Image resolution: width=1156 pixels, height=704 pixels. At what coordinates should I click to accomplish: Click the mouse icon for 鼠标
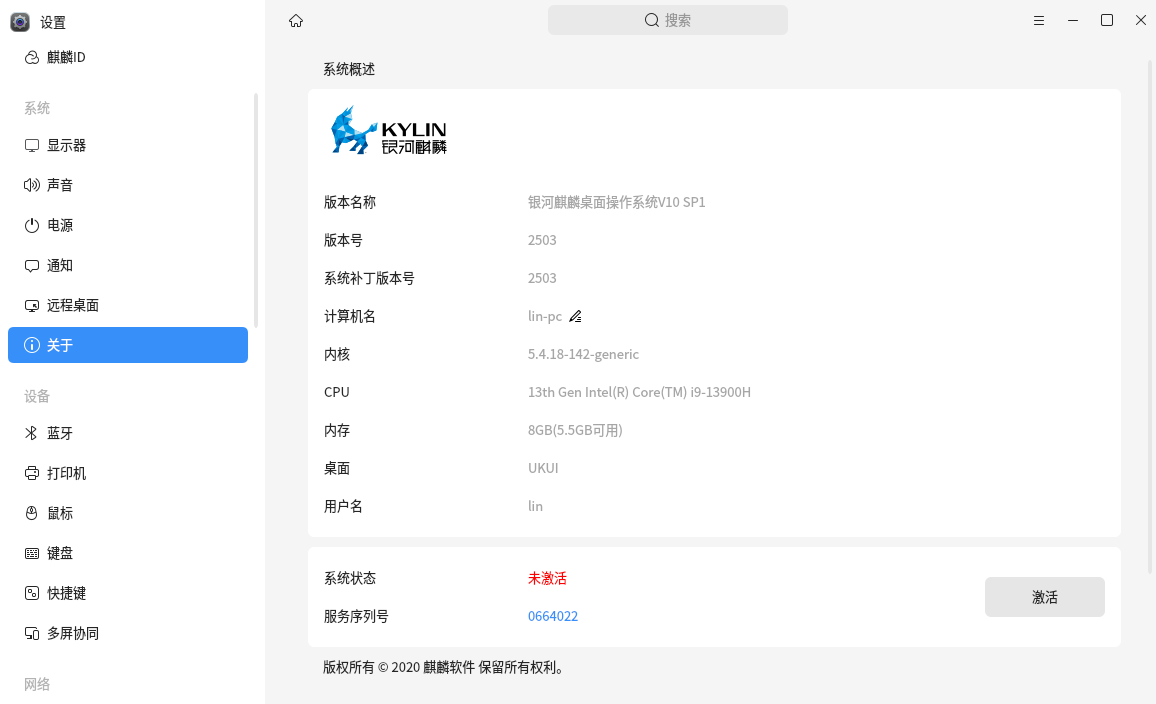point(32,513)
